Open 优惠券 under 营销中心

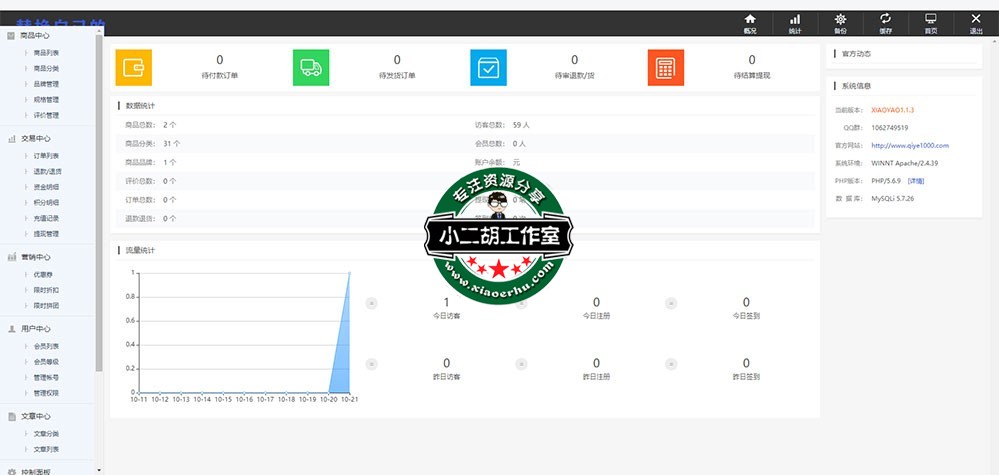[x=43, y=273]
